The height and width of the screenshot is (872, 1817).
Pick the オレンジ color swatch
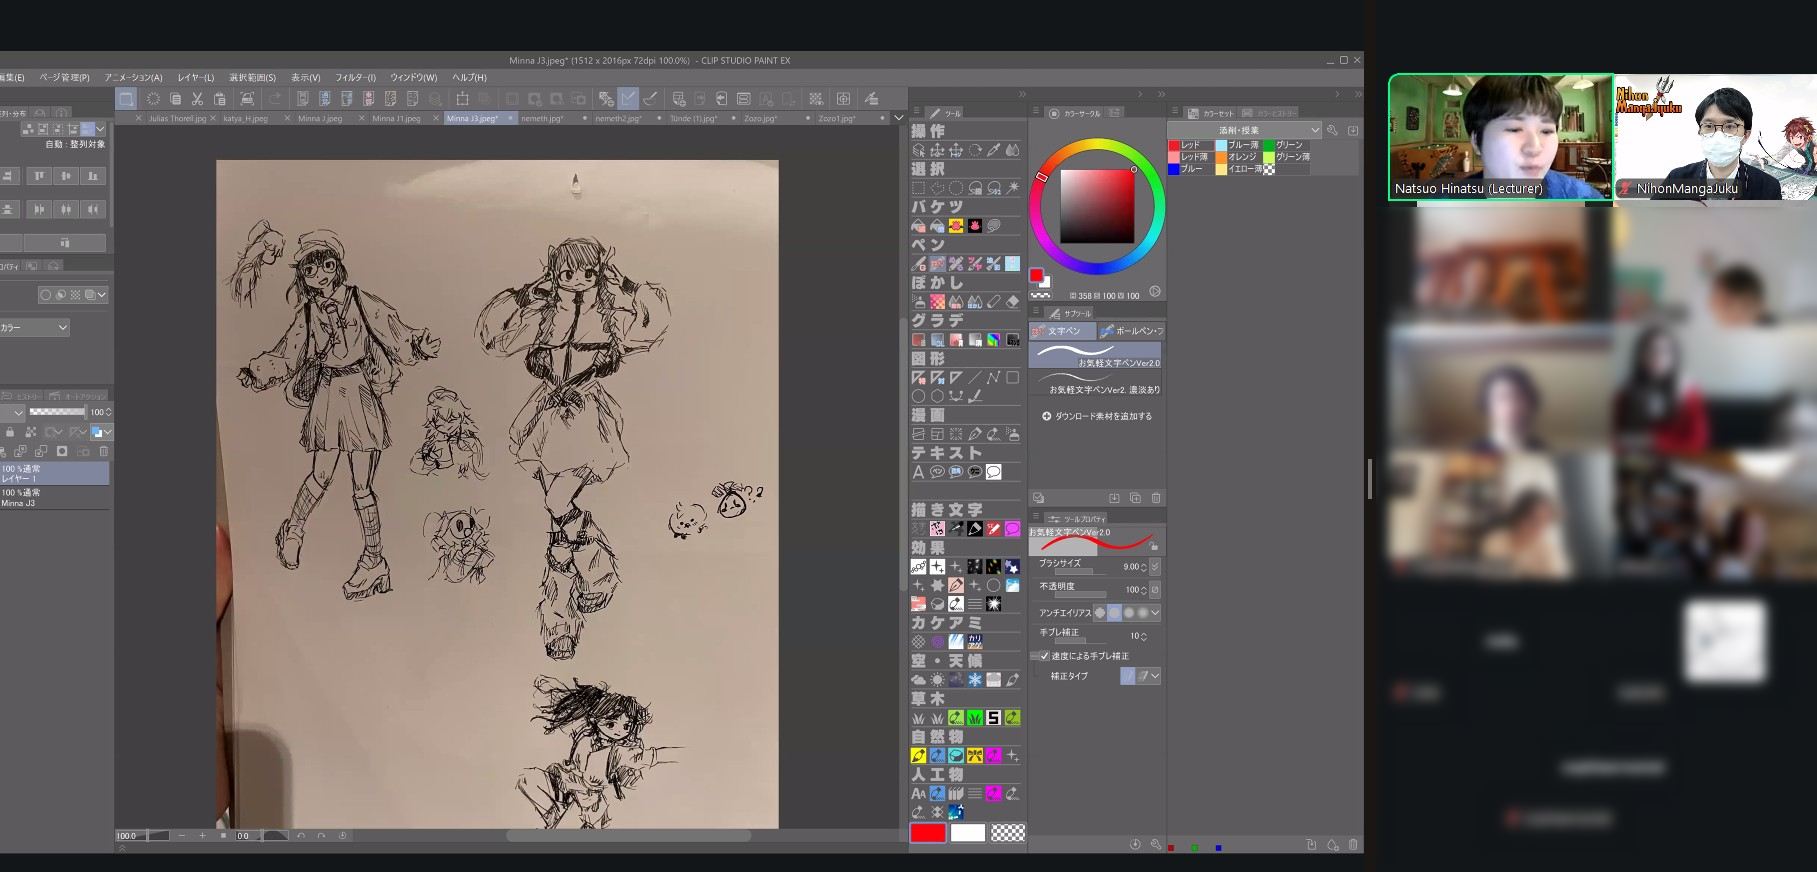point(1221,157)
